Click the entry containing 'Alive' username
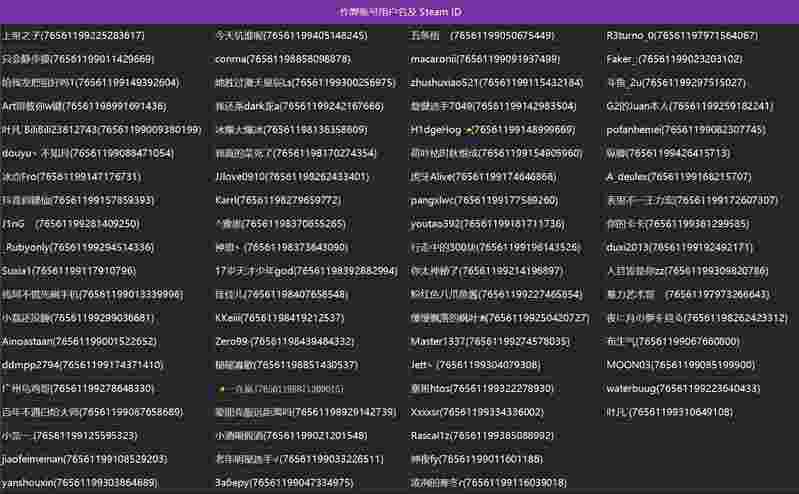The width and height of the screenshot is (799, 494). pos(484,177)
